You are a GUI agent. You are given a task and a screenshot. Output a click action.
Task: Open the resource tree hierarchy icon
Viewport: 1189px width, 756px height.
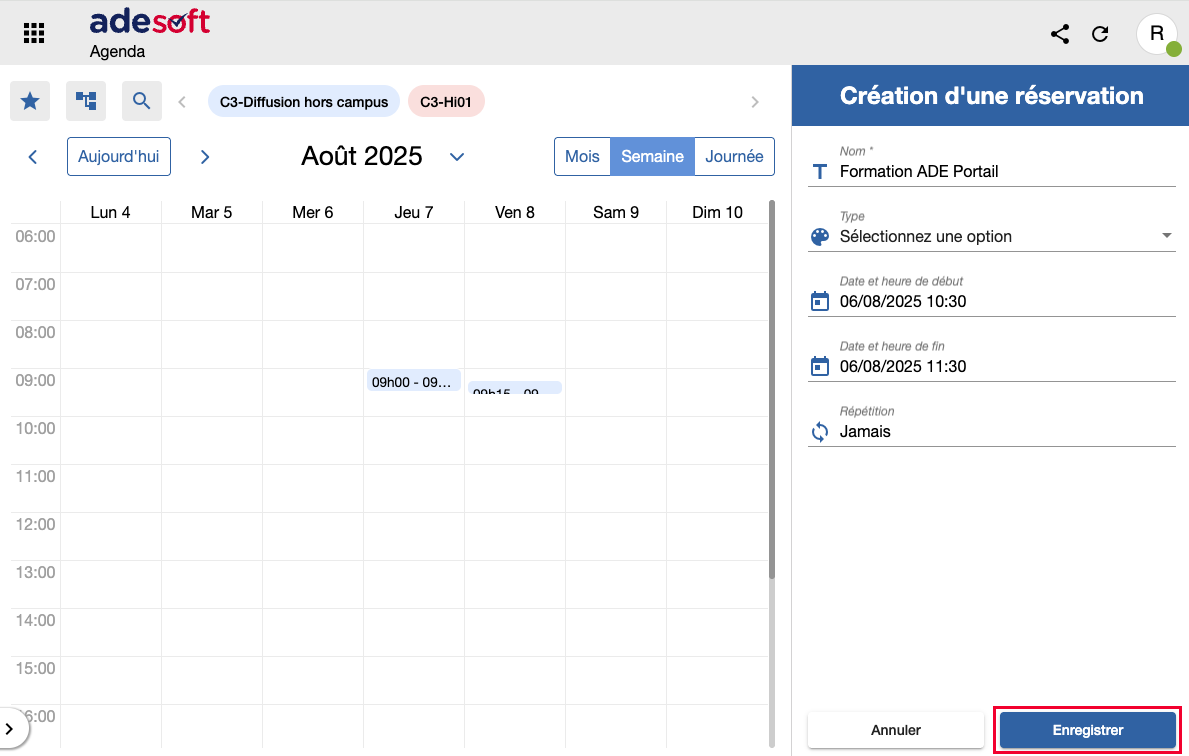[86, 101]
